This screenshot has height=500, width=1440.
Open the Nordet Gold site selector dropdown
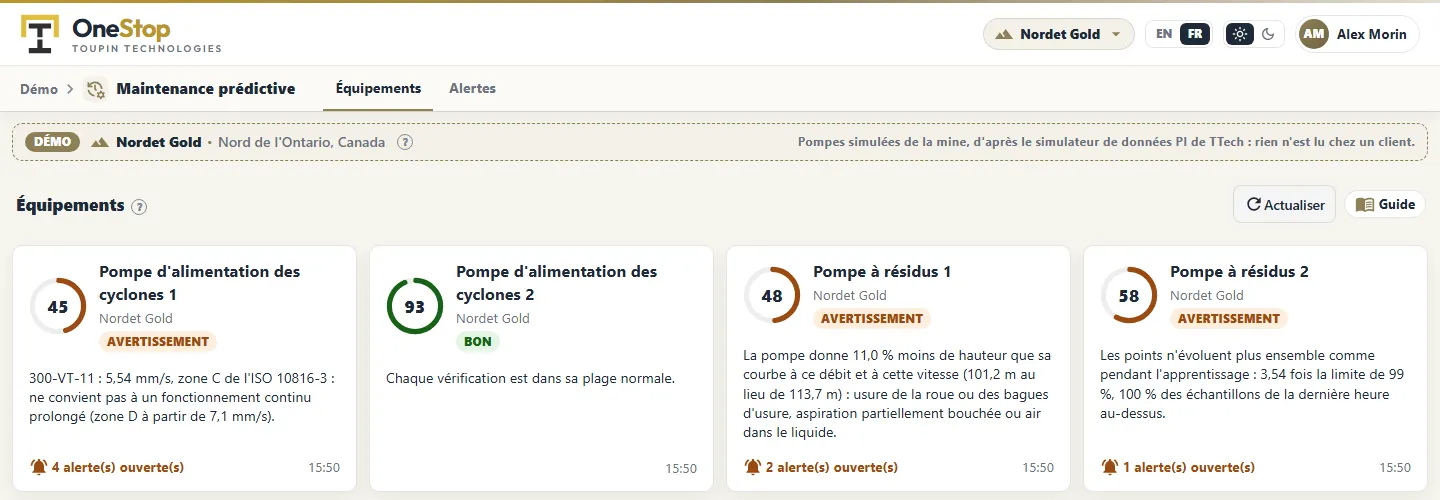pos(1059,34)
